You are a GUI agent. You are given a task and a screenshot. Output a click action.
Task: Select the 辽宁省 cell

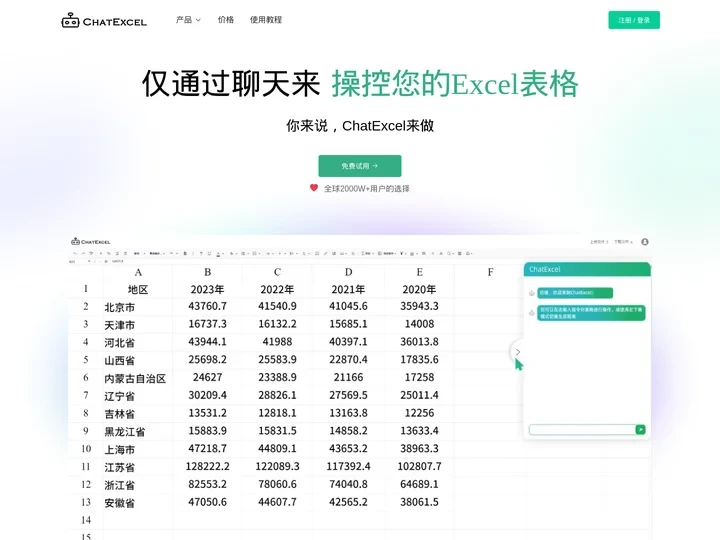(x=138, y=396)
